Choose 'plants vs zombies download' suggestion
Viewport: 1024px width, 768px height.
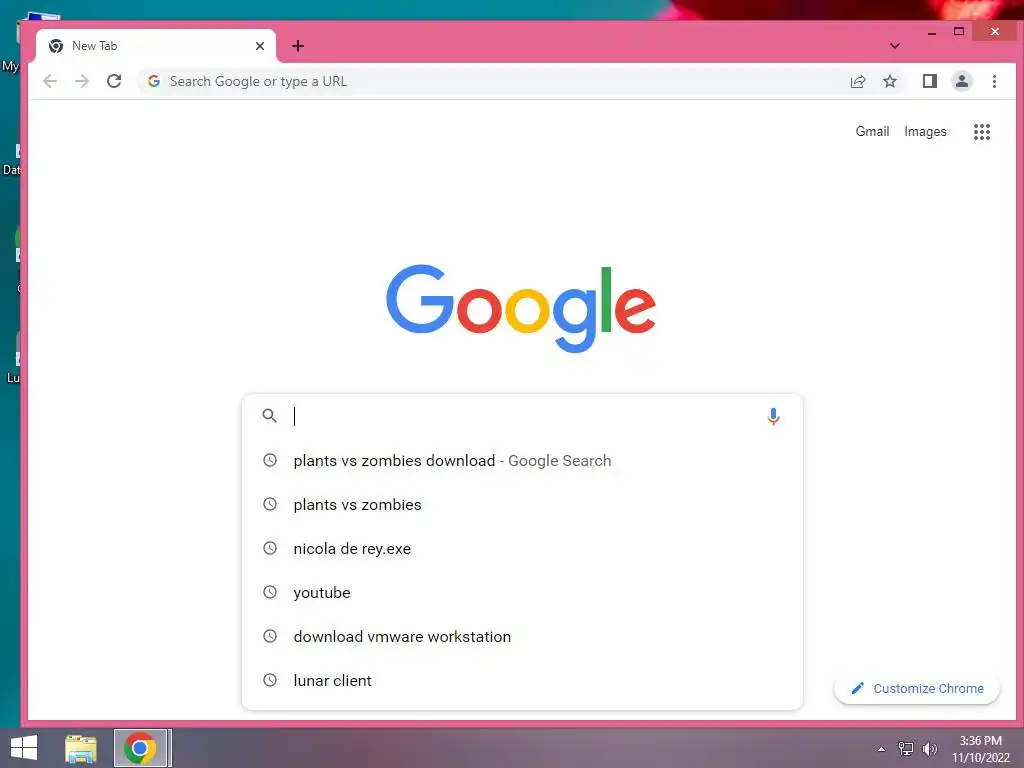(x=522, y=460)
